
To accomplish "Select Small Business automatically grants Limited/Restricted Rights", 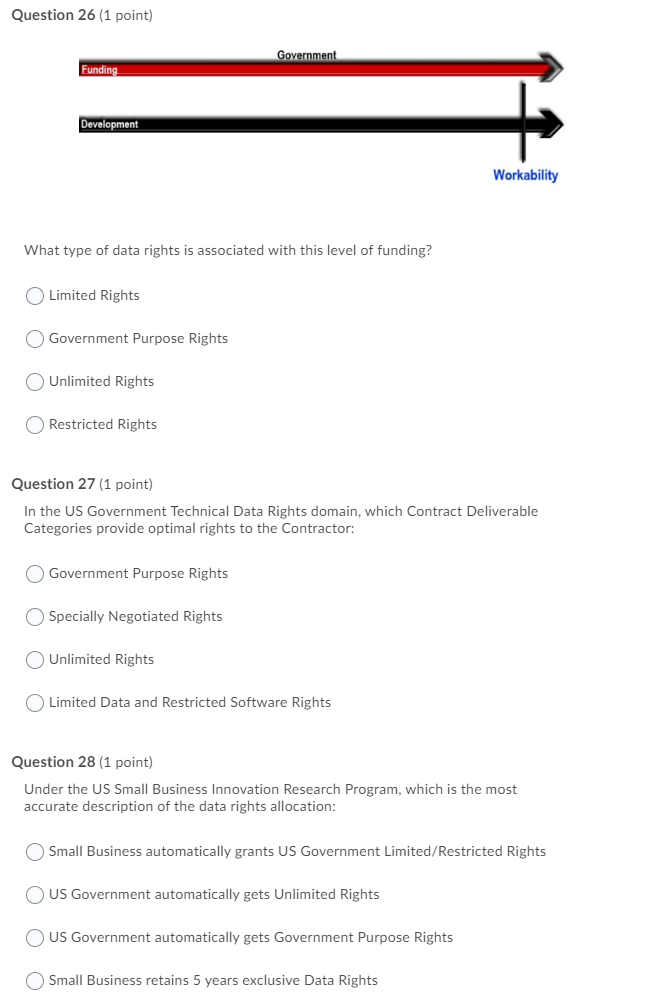I will click(x=35, y=851).
